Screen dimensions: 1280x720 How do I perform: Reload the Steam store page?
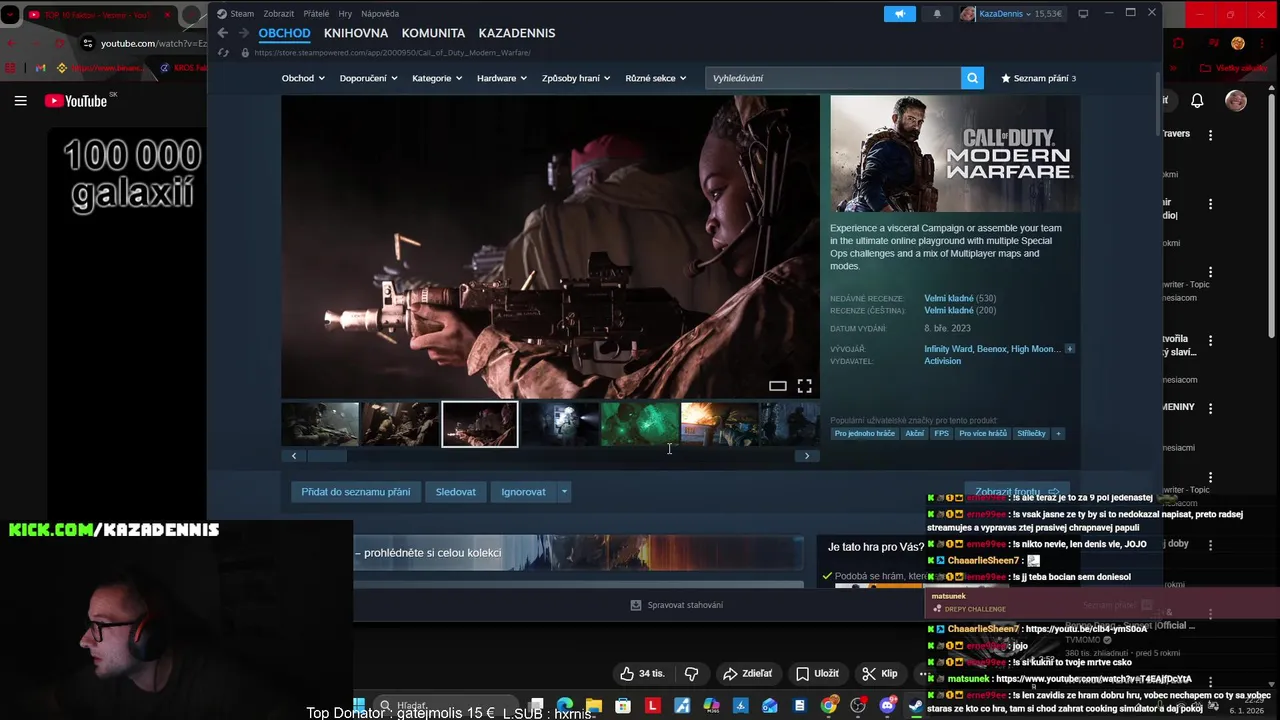223,53
